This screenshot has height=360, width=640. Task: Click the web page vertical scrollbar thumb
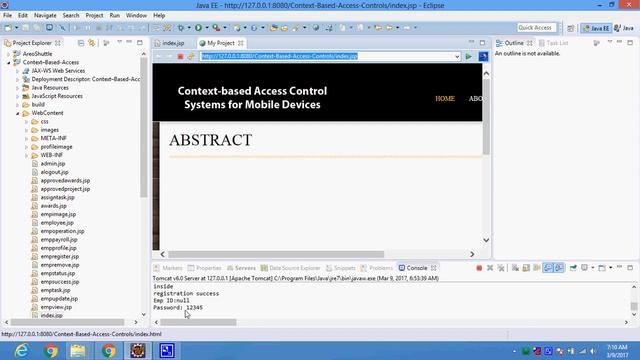tap(486, 116)
